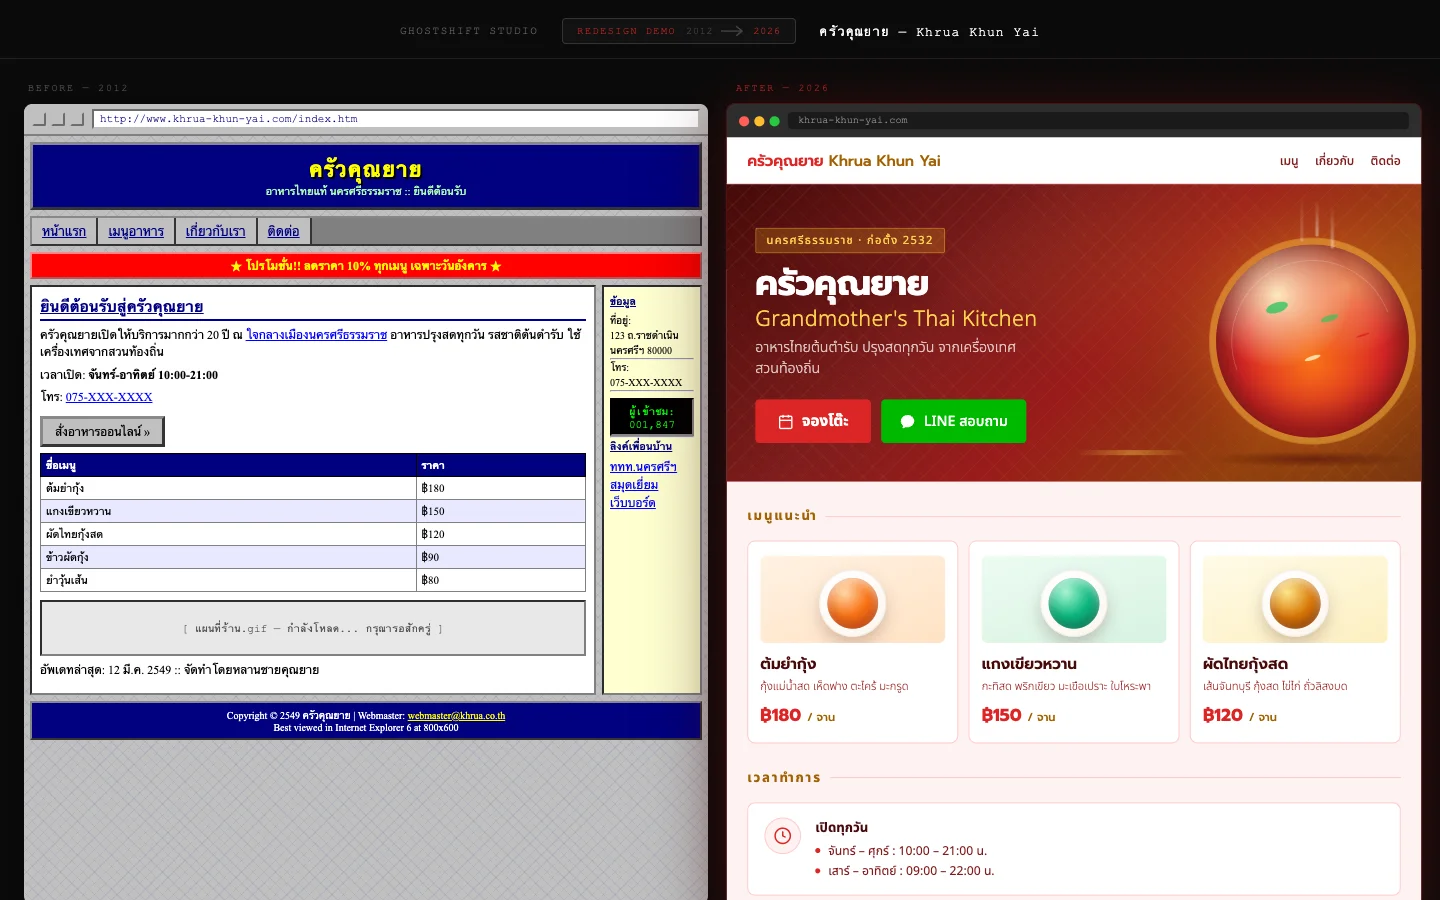Click the visitor counter 001,847
1440x900 pixels.
coord(652,418)
